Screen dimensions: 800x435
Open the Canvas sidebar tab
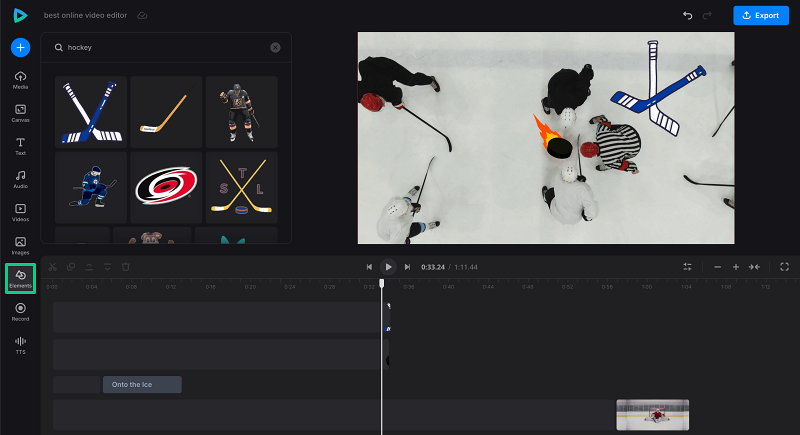coord(20,113)
